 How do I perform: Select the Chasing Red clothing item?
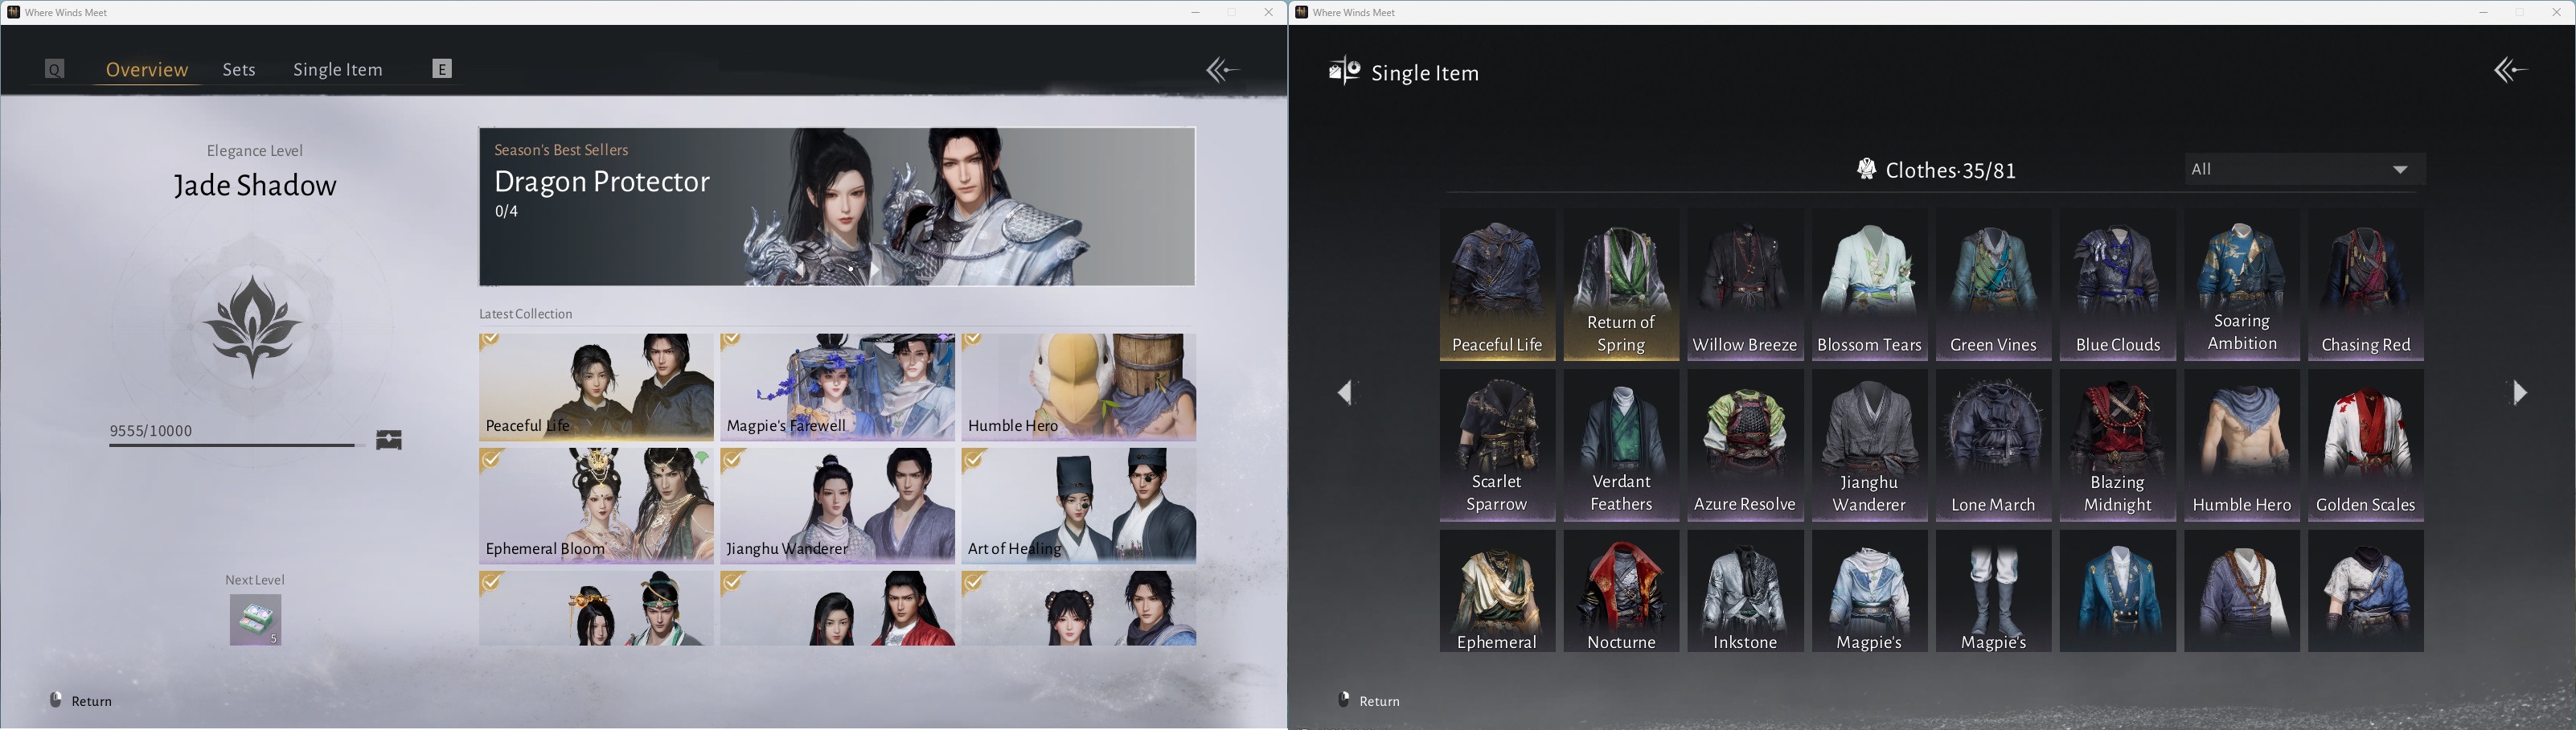[x=2365, y=285]
